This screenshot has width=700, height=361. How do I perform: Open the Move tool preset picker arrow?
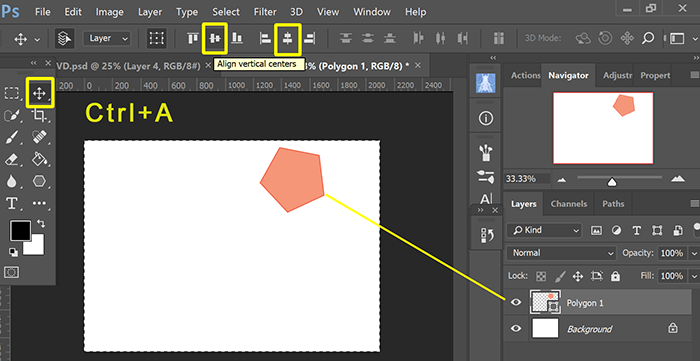[37, 39]
